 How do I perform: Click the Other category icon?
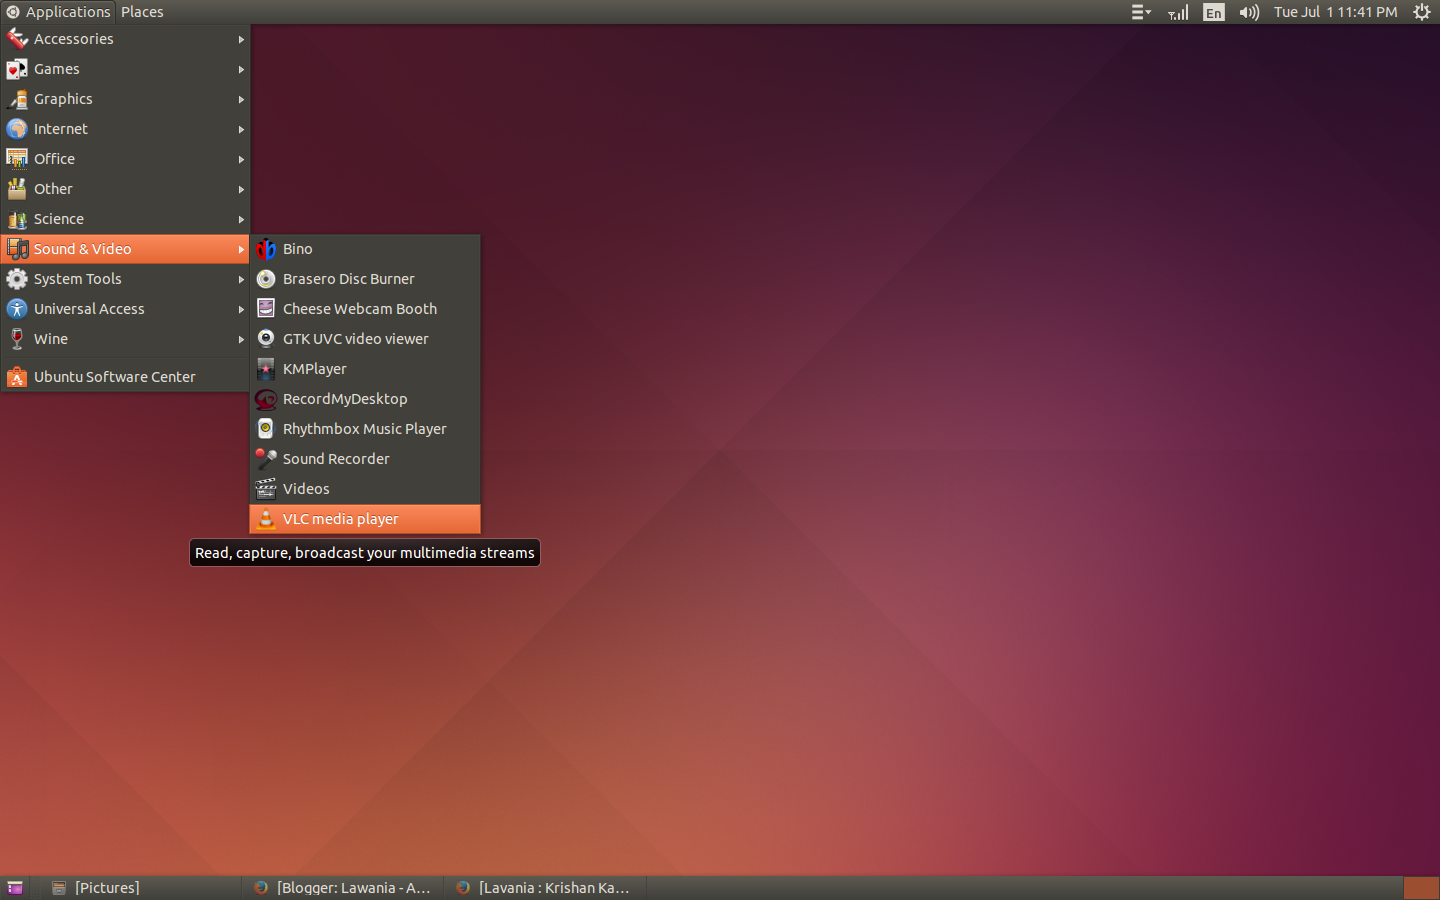[x=17, y=189]
